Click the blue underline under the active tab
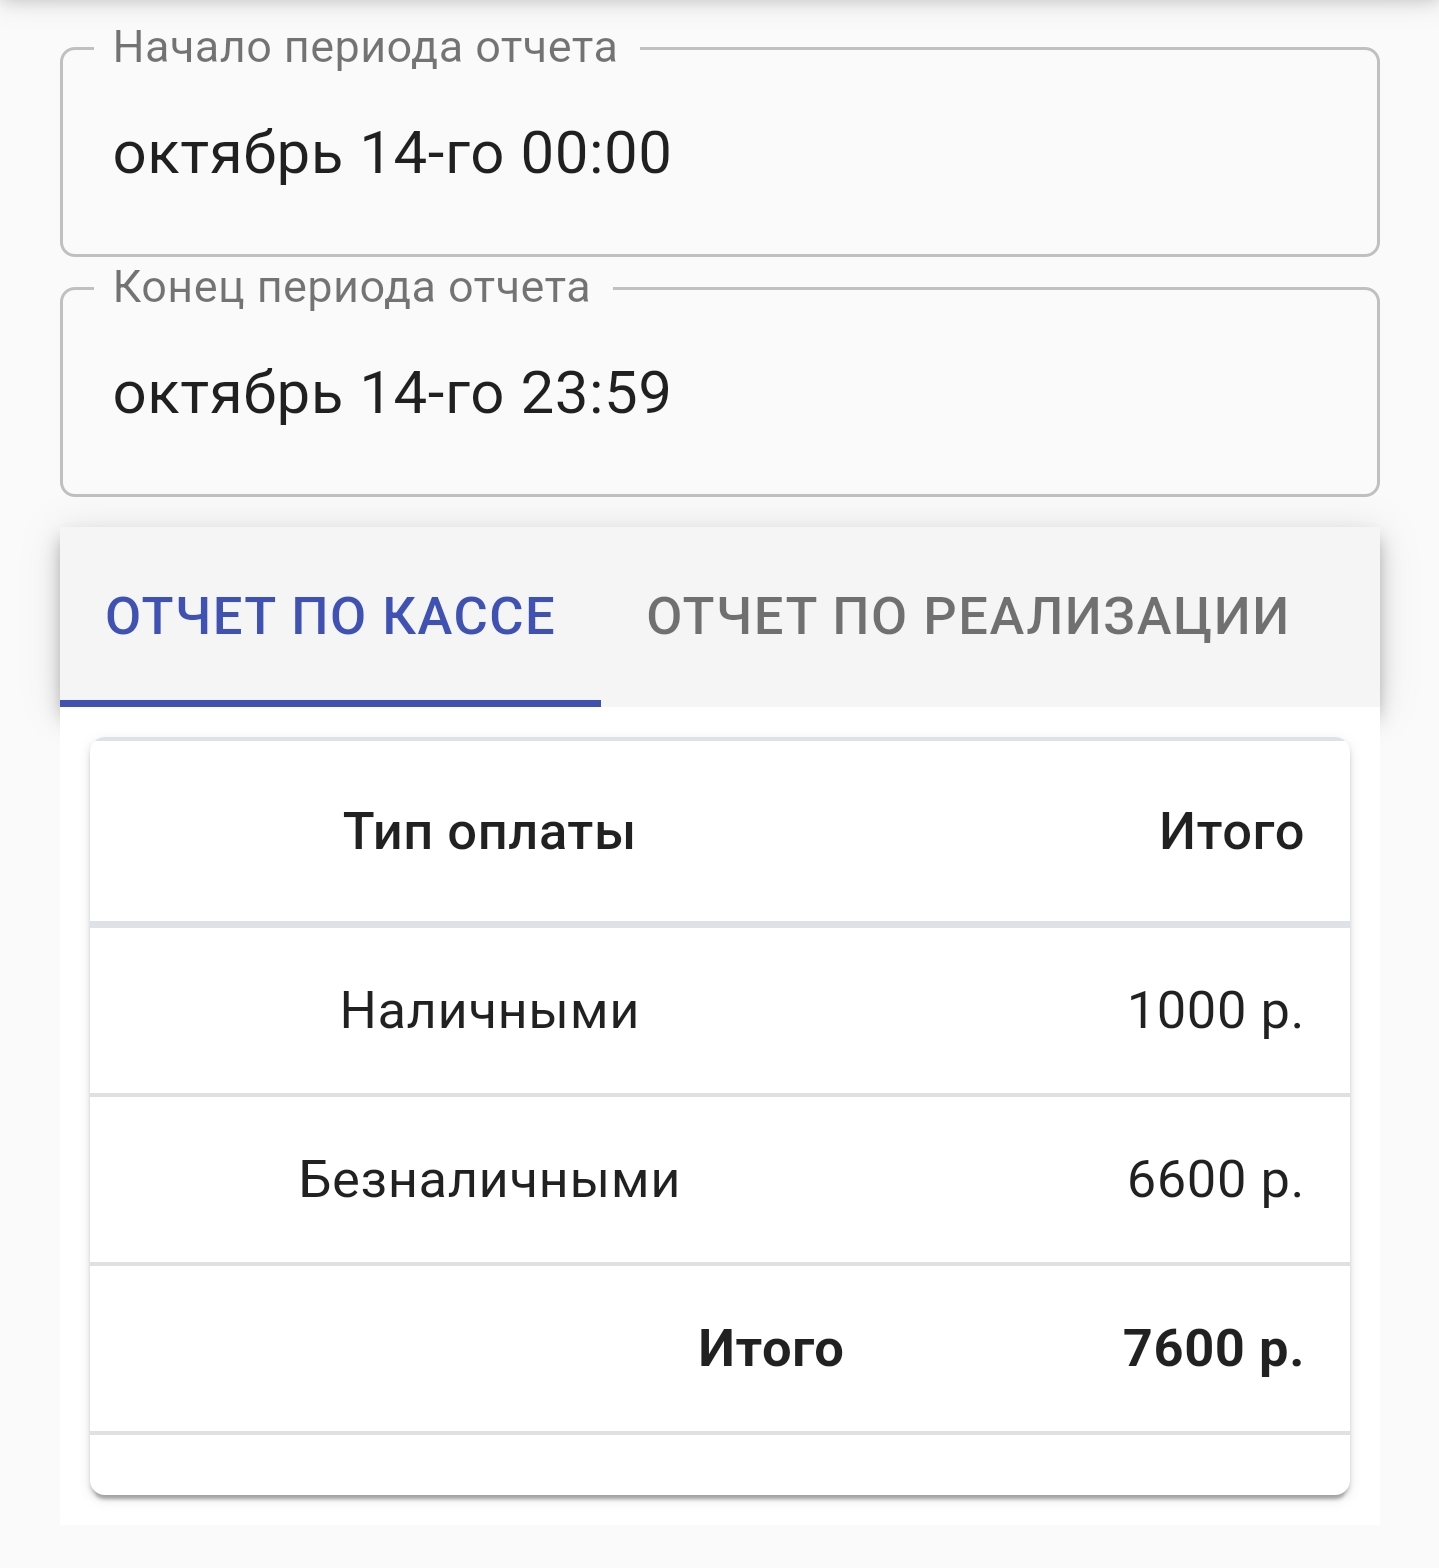 tap(330, 703)
